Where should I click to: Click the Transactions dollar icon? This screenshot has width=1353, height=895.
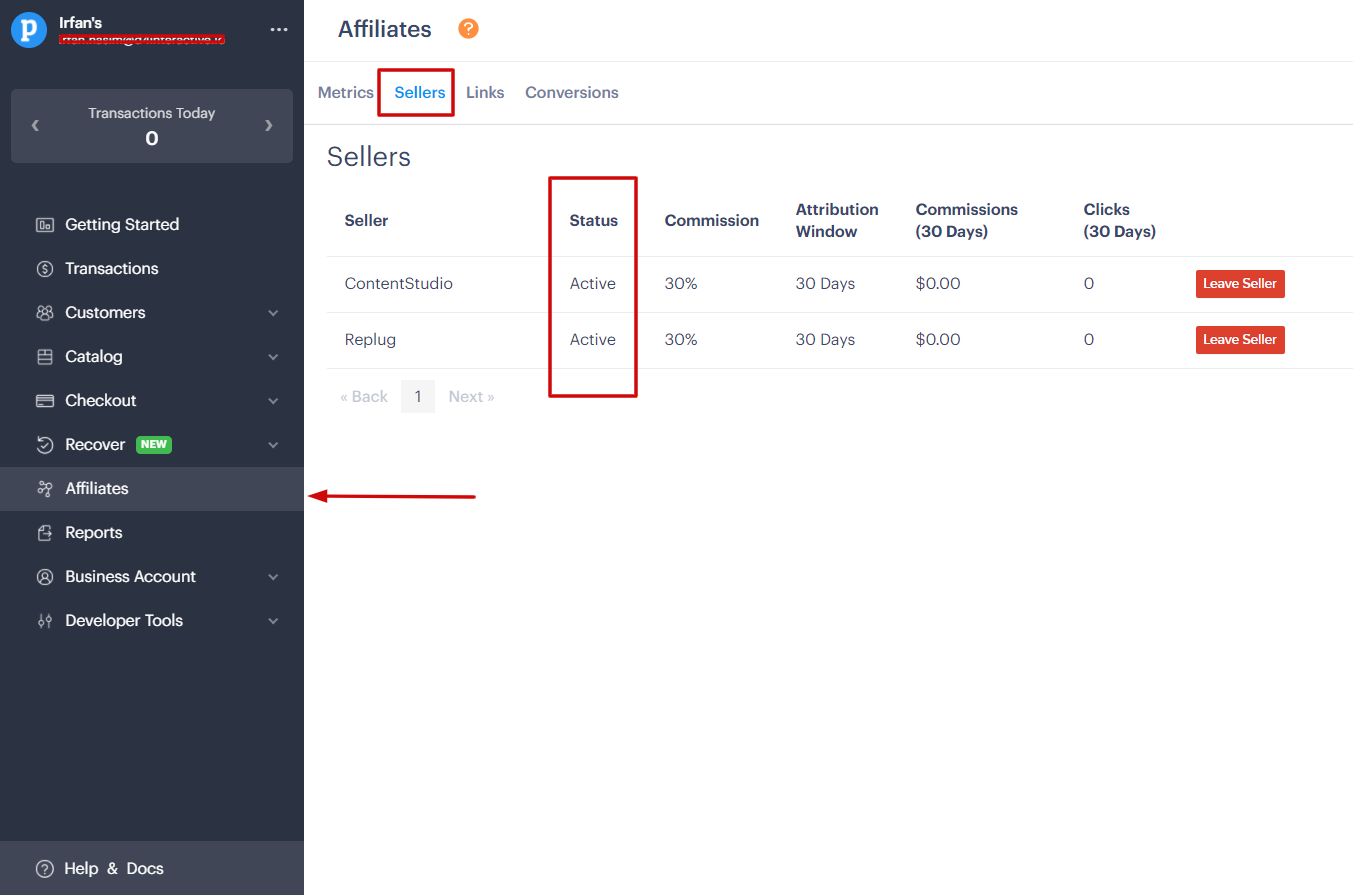[x=44, y=269]
